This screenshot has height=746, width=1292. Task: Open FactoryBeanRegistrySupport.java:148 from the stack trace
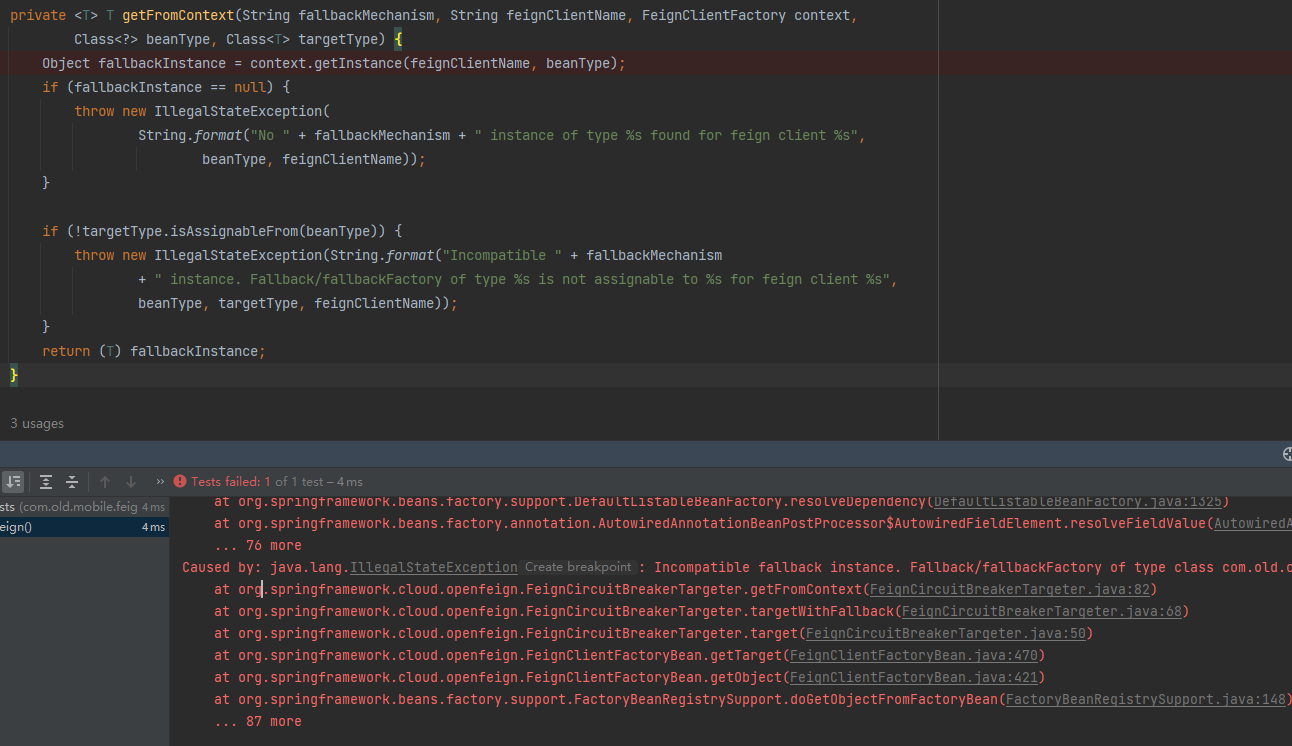[x=1146, y=699]
